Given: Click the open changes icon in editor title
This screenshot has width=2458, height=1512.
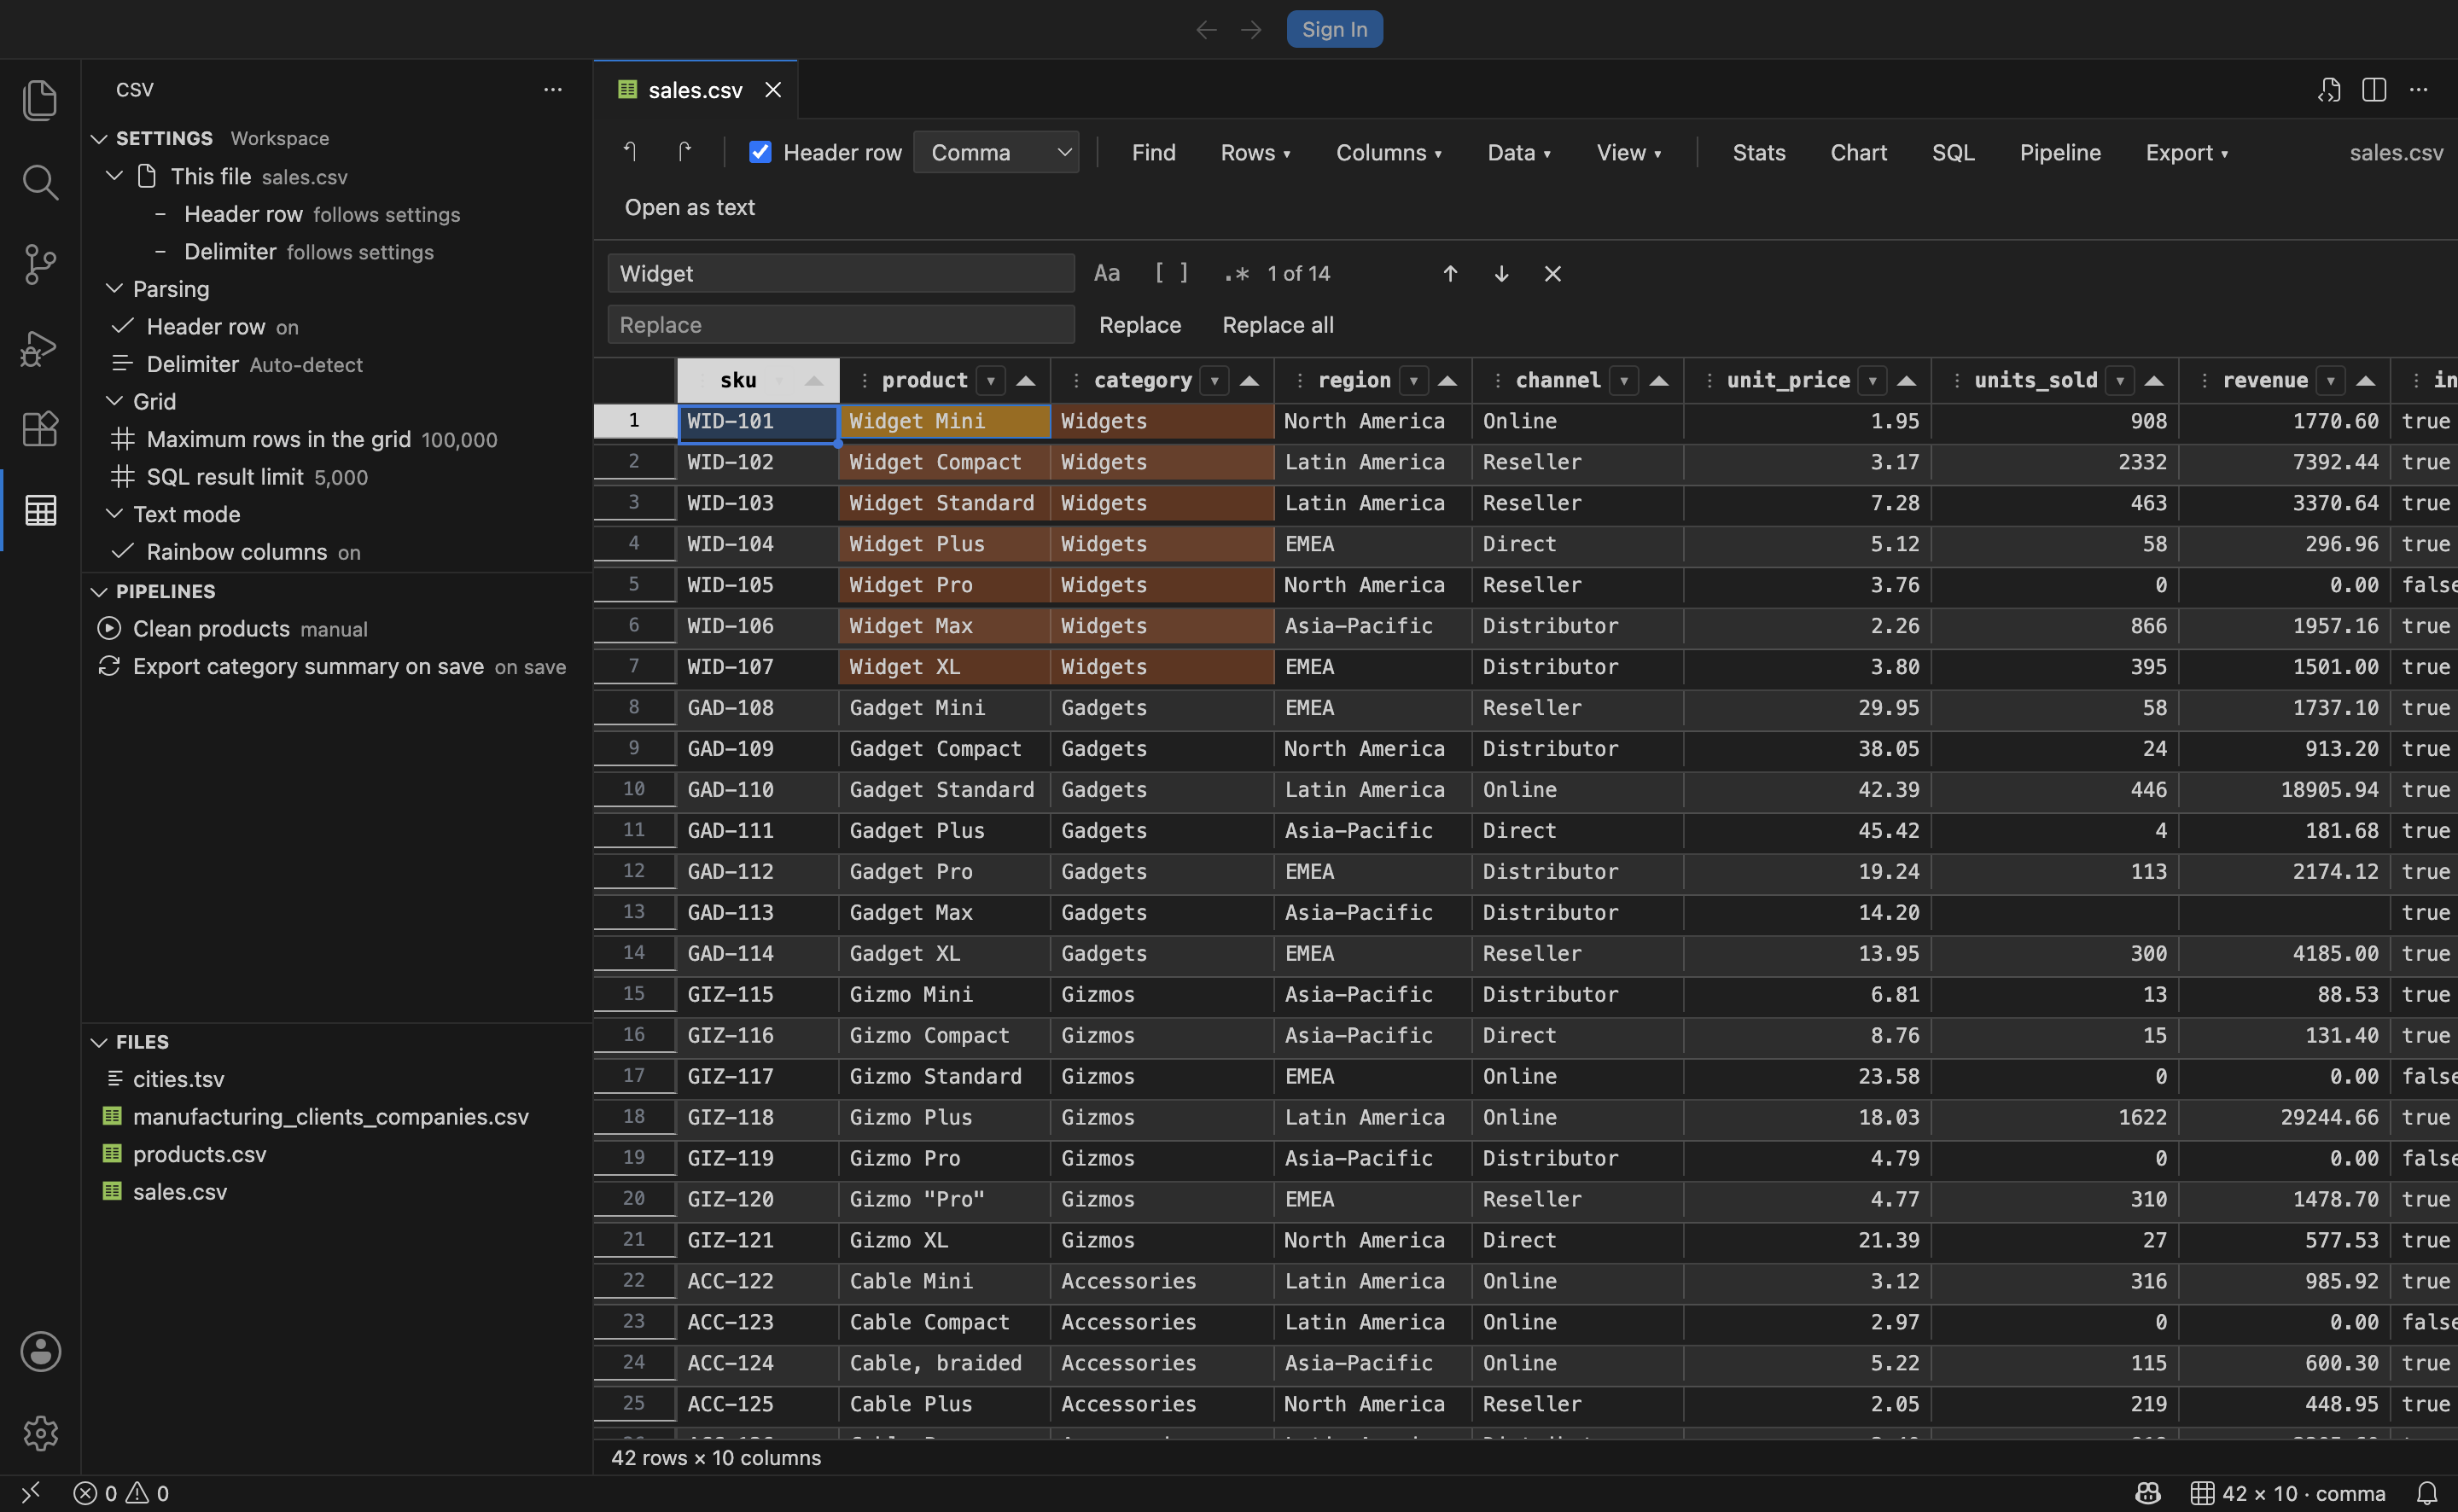Looking at the screenshot, I should pyautogui.click(x=2329, y=90).
